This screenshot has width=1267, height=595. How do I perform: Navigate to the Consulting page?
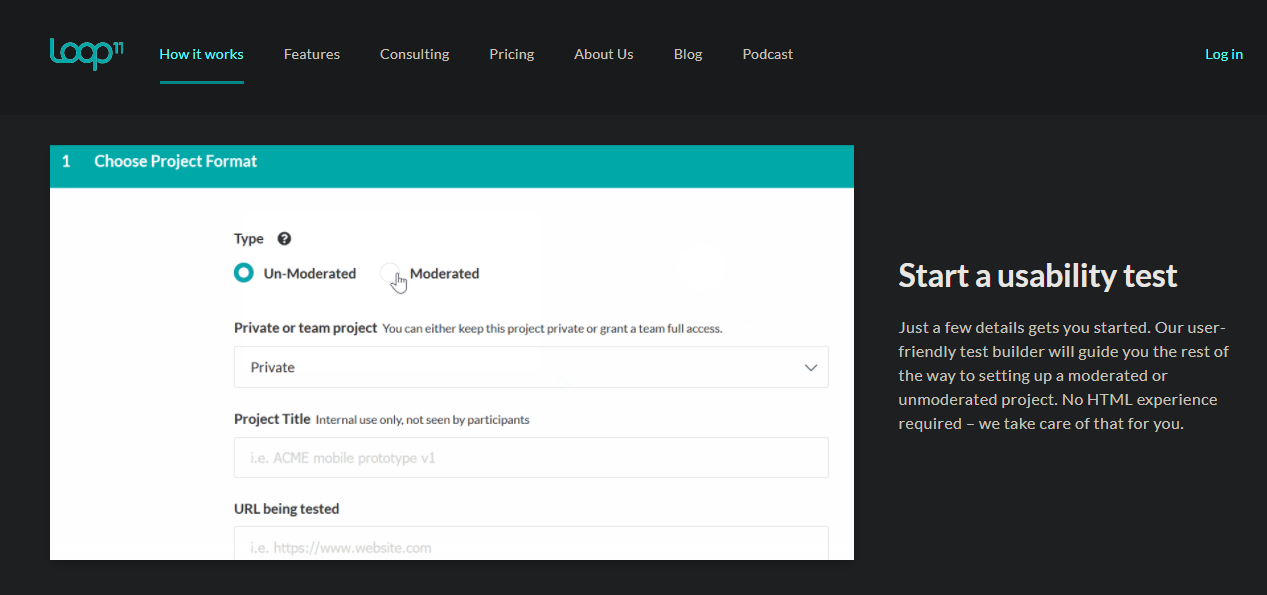tap(414, 54)
